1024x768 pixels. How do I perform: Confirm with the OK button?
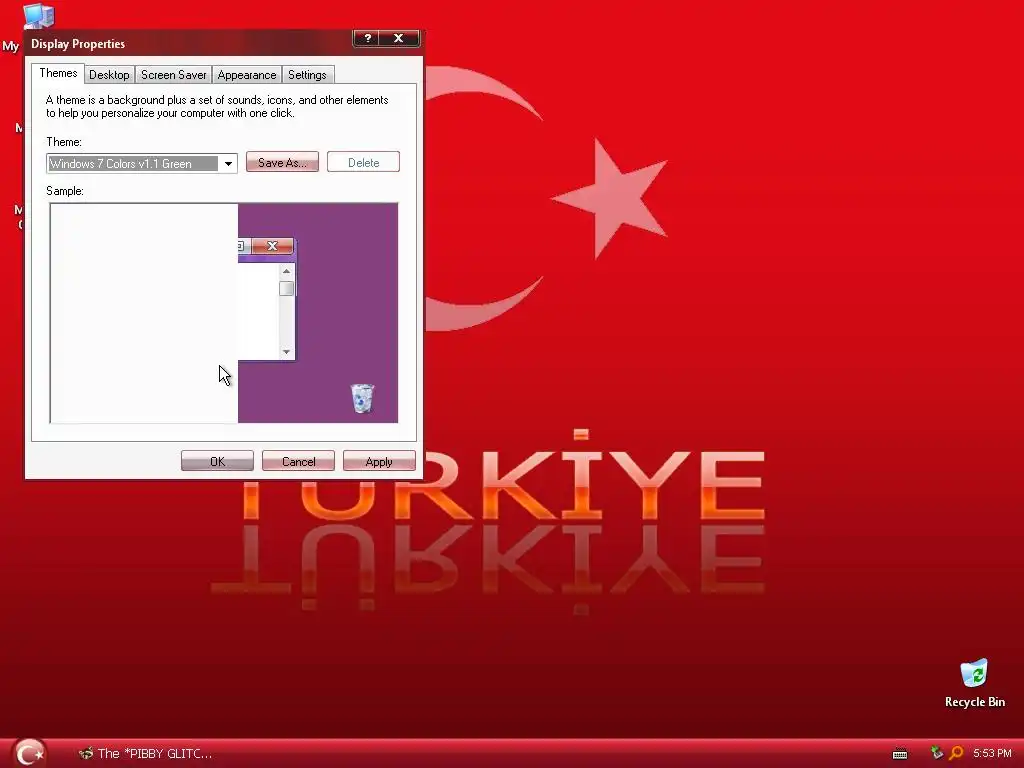pyautogui.click(x=217, y=461)
